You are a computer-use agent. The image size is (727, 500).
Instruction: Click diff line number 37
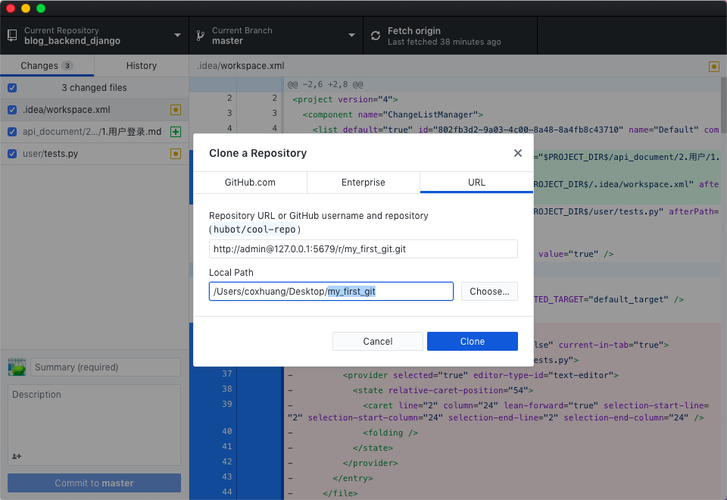pos(227,374)
